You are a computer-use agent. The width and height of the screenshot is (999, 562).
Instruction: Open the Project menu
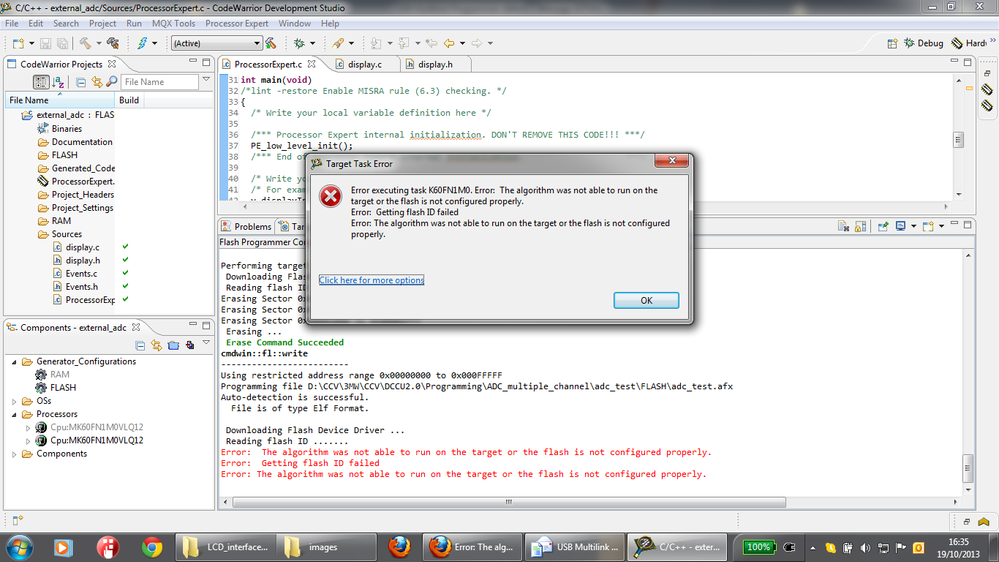(102, 24)
